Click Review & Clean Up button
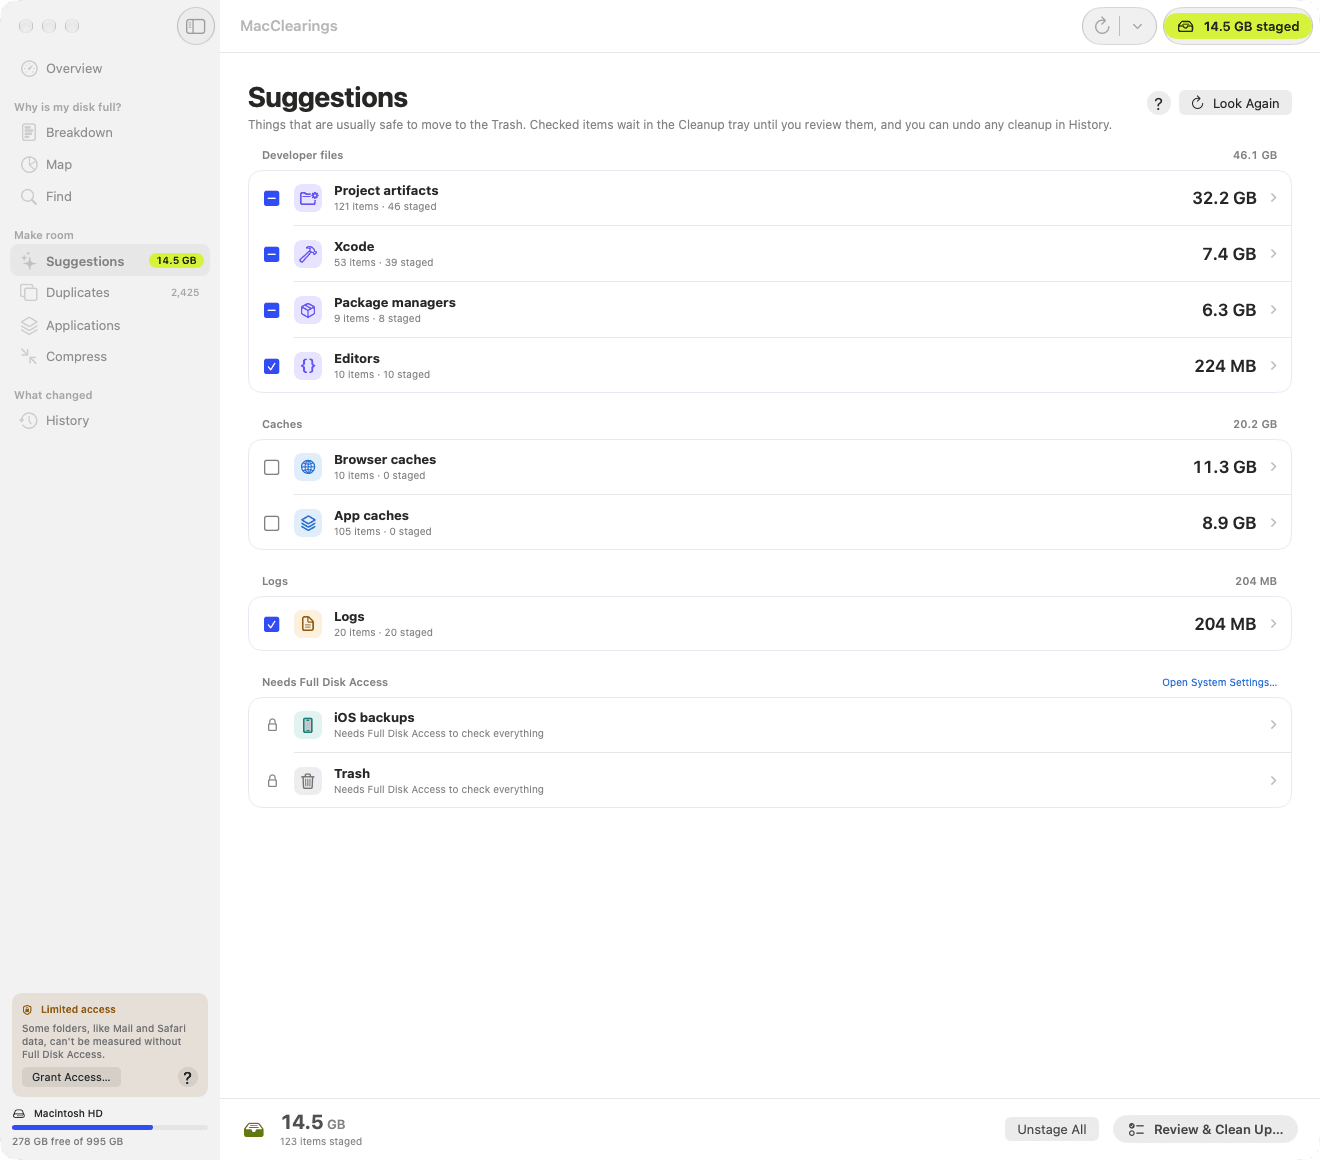The width and height of the screenshot is (1320, 1160). coord(1205,1129)
